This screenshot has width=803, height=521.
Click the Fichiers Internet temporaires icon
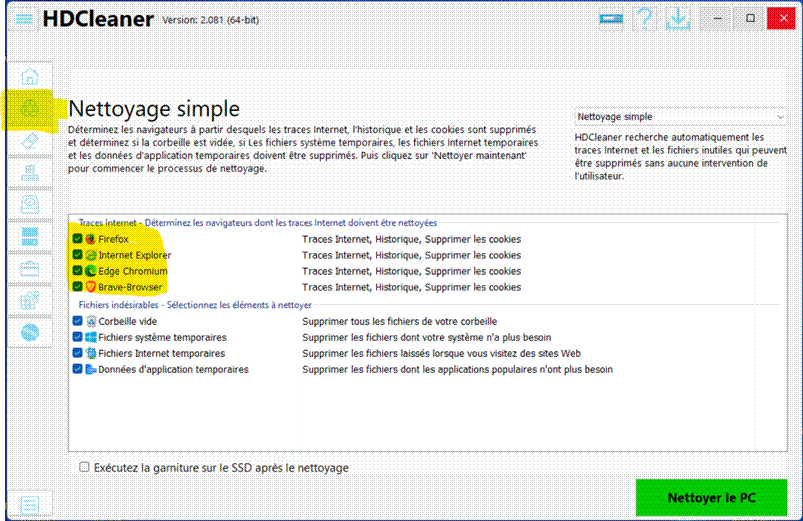tap(91, 353)
